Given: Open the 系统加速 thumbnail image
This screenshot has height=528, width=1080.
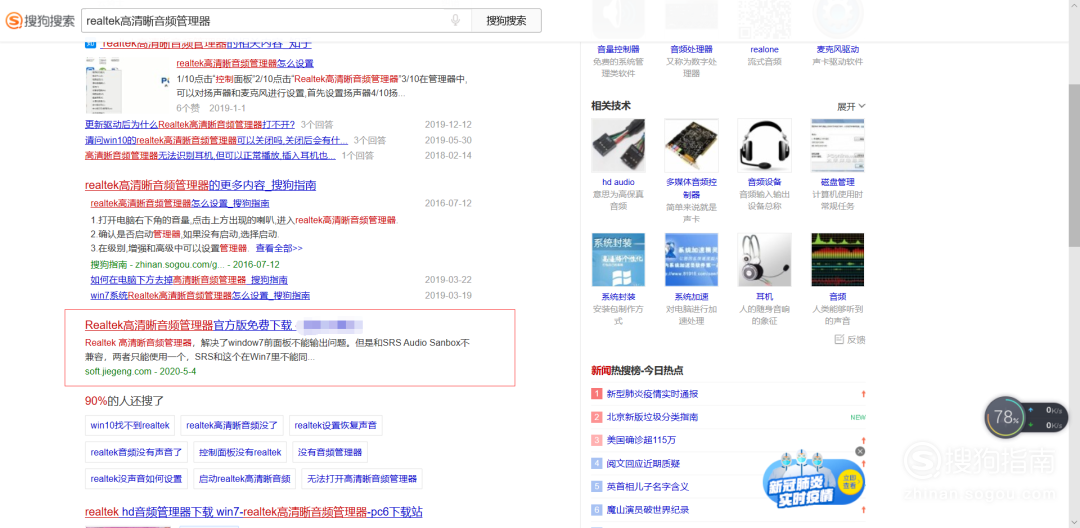Looking at the screenshot, I should [x=692, y=260].
